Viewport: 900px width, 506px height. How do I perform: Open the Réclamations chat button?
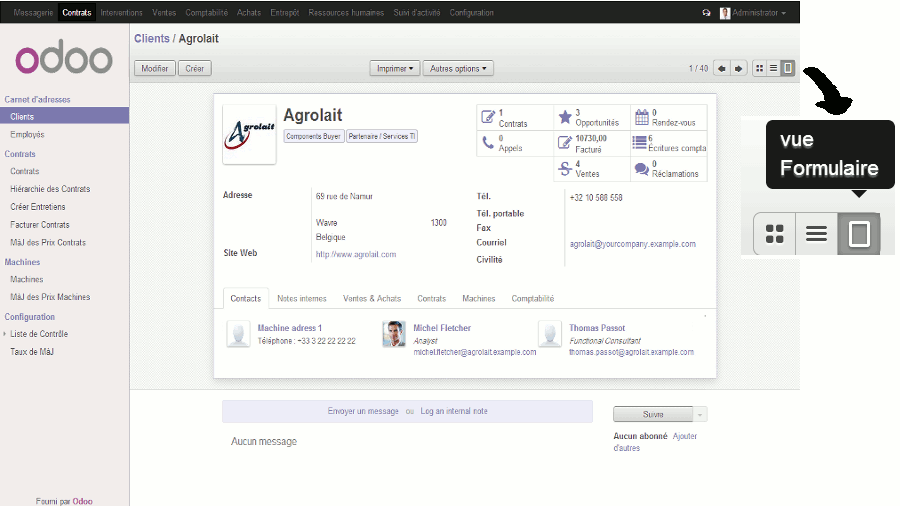click(669, 169)
